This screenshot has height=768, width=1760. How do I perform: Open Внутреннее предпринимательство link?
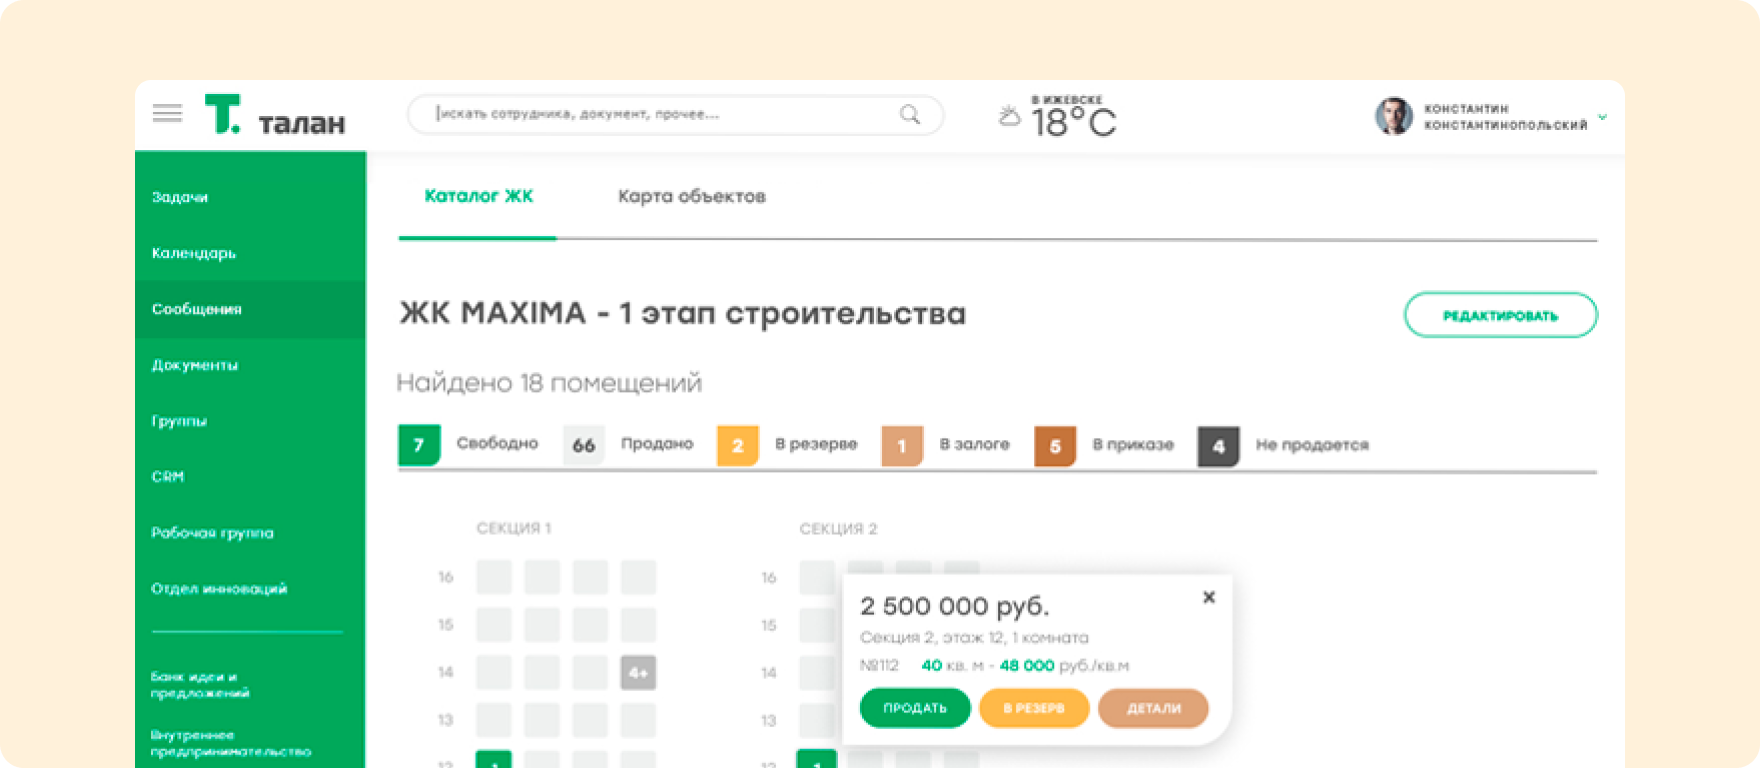[231, 743]
